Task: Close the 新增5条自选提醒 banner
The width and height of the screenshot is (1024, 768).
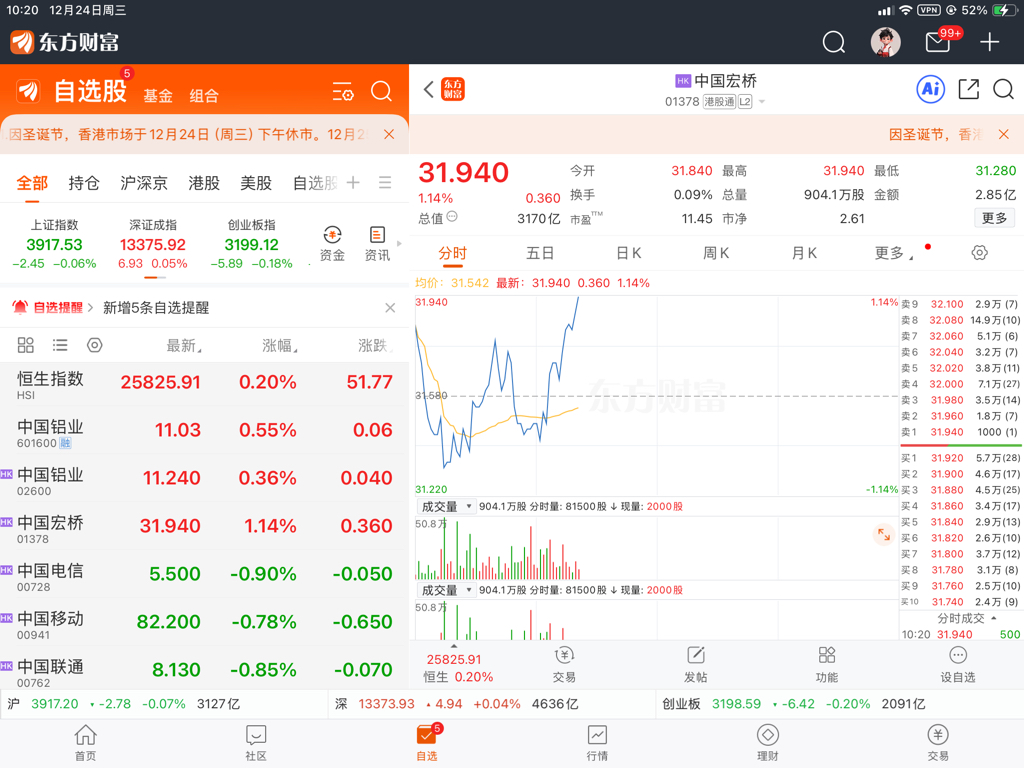Action: (390, 308)
